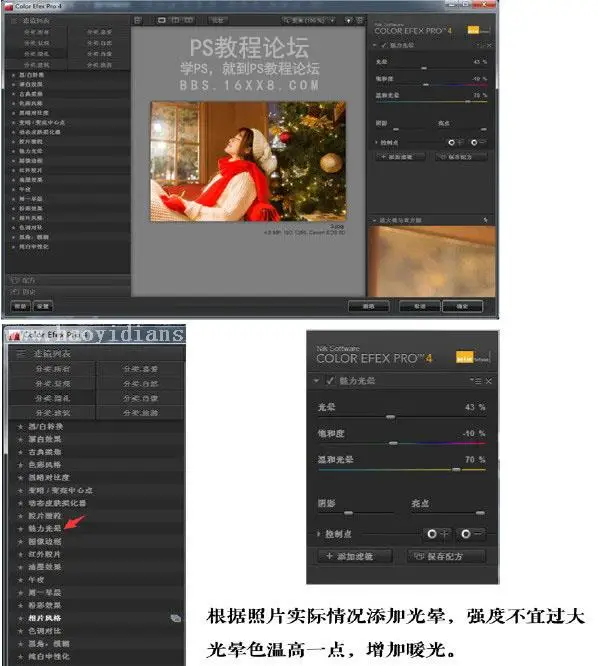Viewport: 598px width, 666px height.
Task: Select side-by-side preview view in main toolbar
Action: (188, 20)
